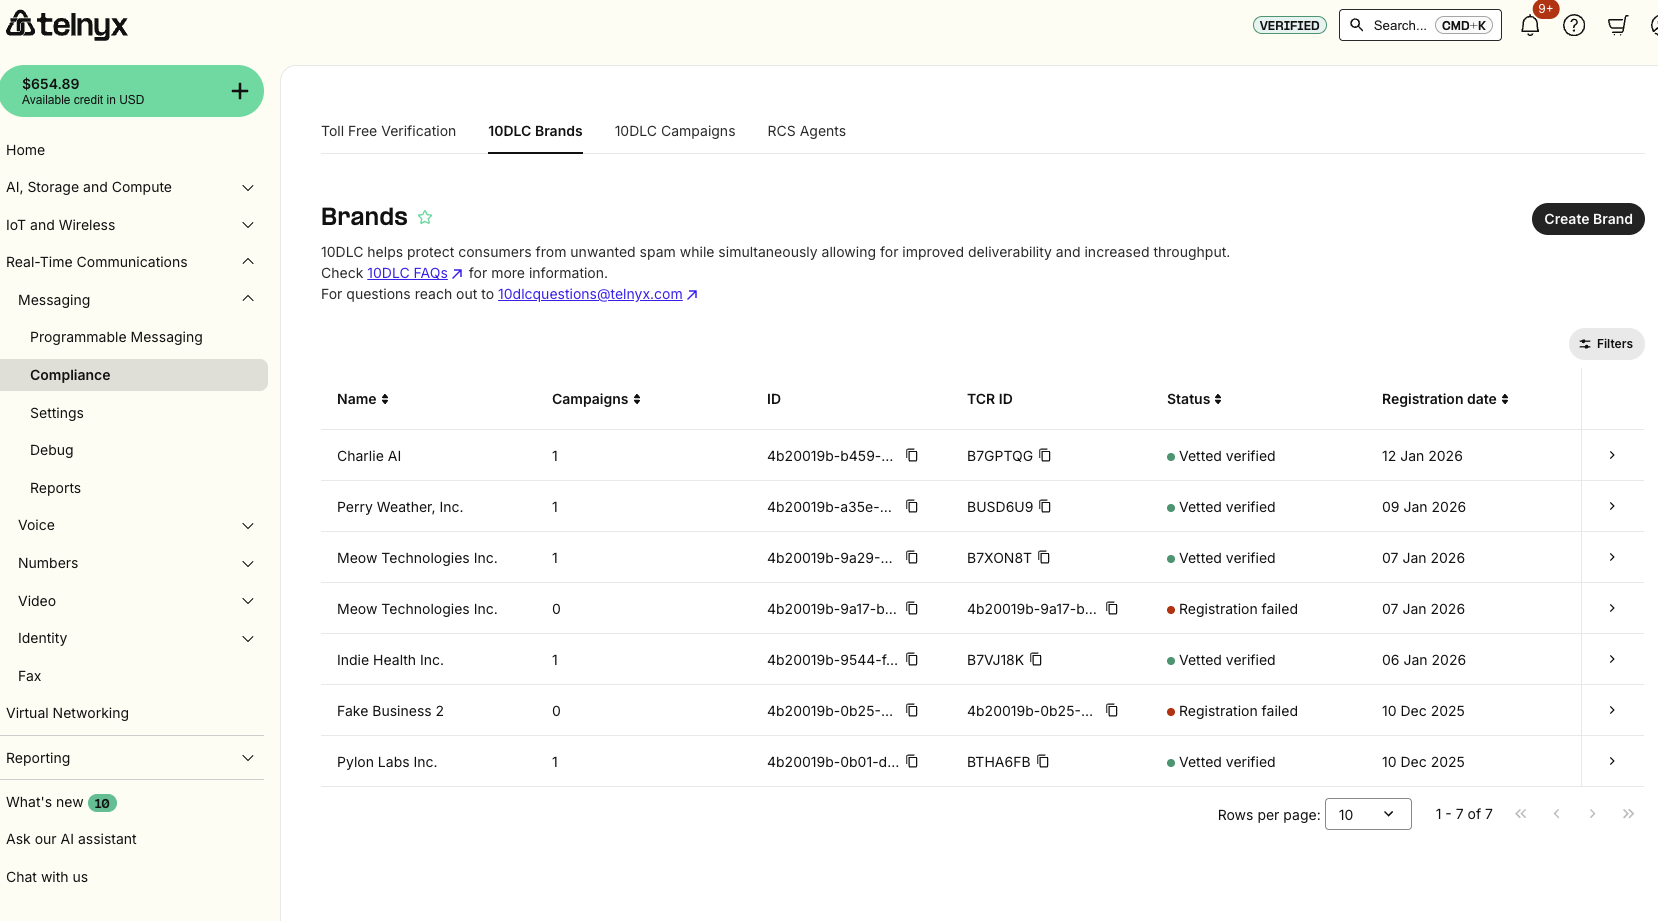The image size is (1658, 921).
Task: Click the Create Brand button
Action: [1588, 219]
